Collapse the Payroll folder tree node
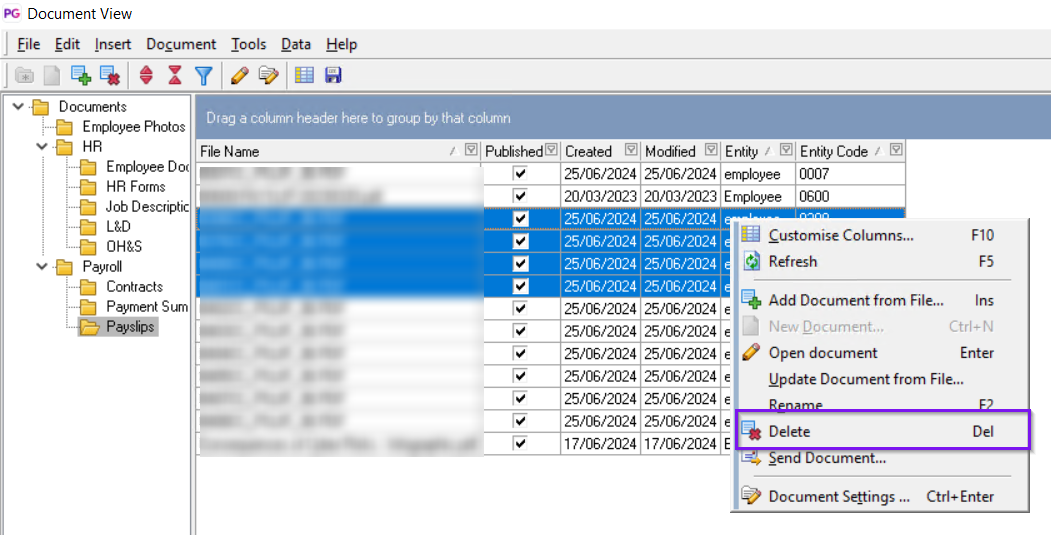The image size is (1051, 535). 41,267
